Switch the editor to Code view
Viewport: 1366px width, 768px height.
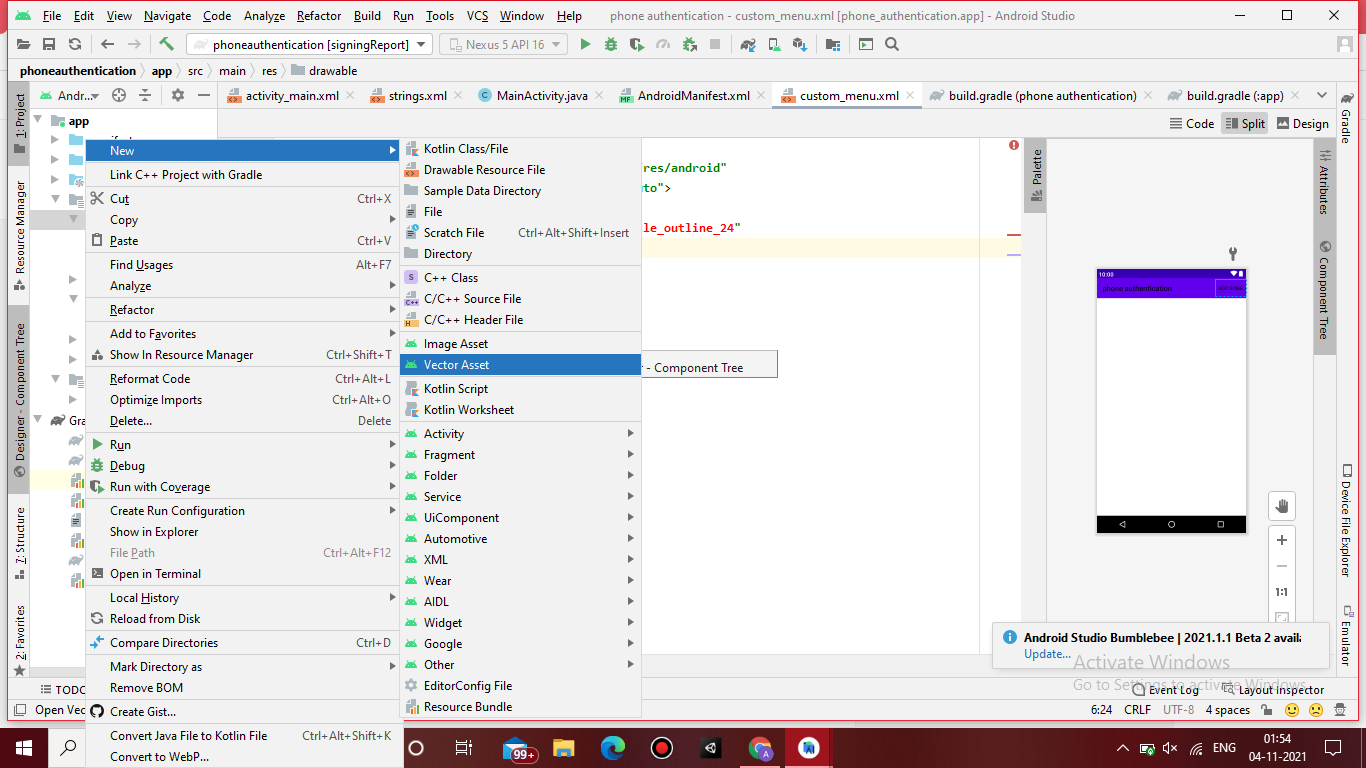coord(1191,123)
